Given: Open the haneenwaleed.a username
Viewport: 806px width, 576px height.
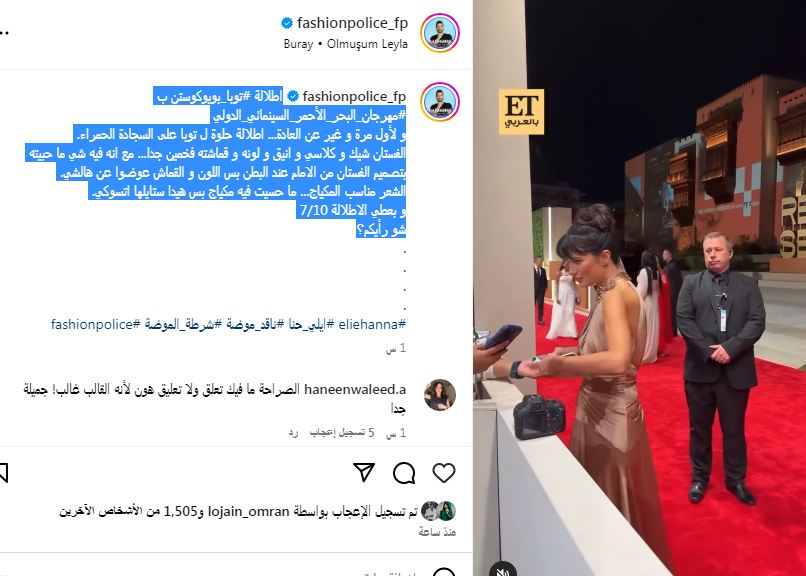Looking at the screenshot, I should pos(355,389).
